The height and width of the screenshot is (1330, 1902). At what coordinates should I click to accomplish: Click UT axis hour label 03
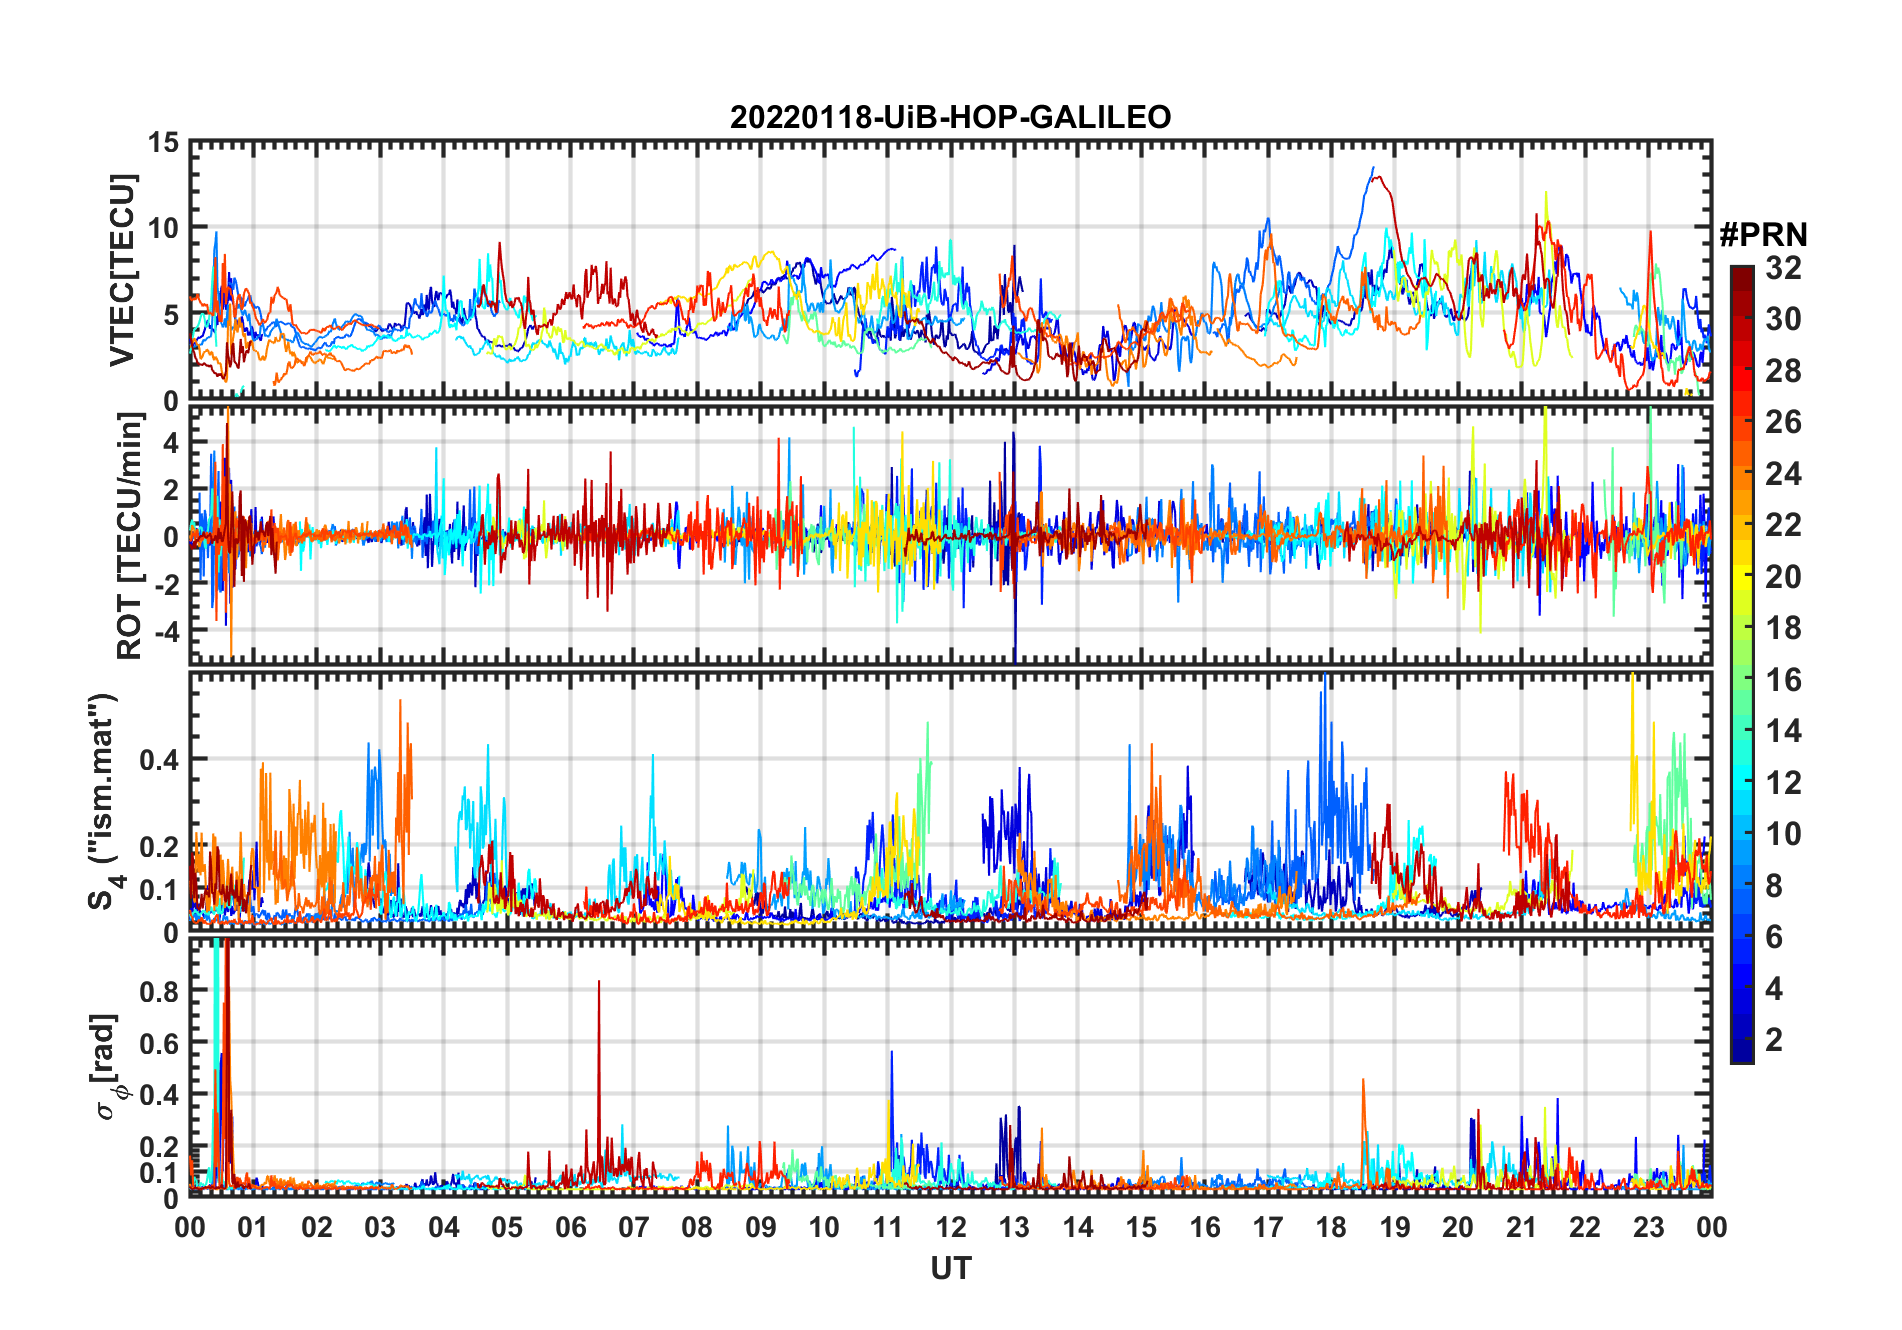(x=380, y=1227)
